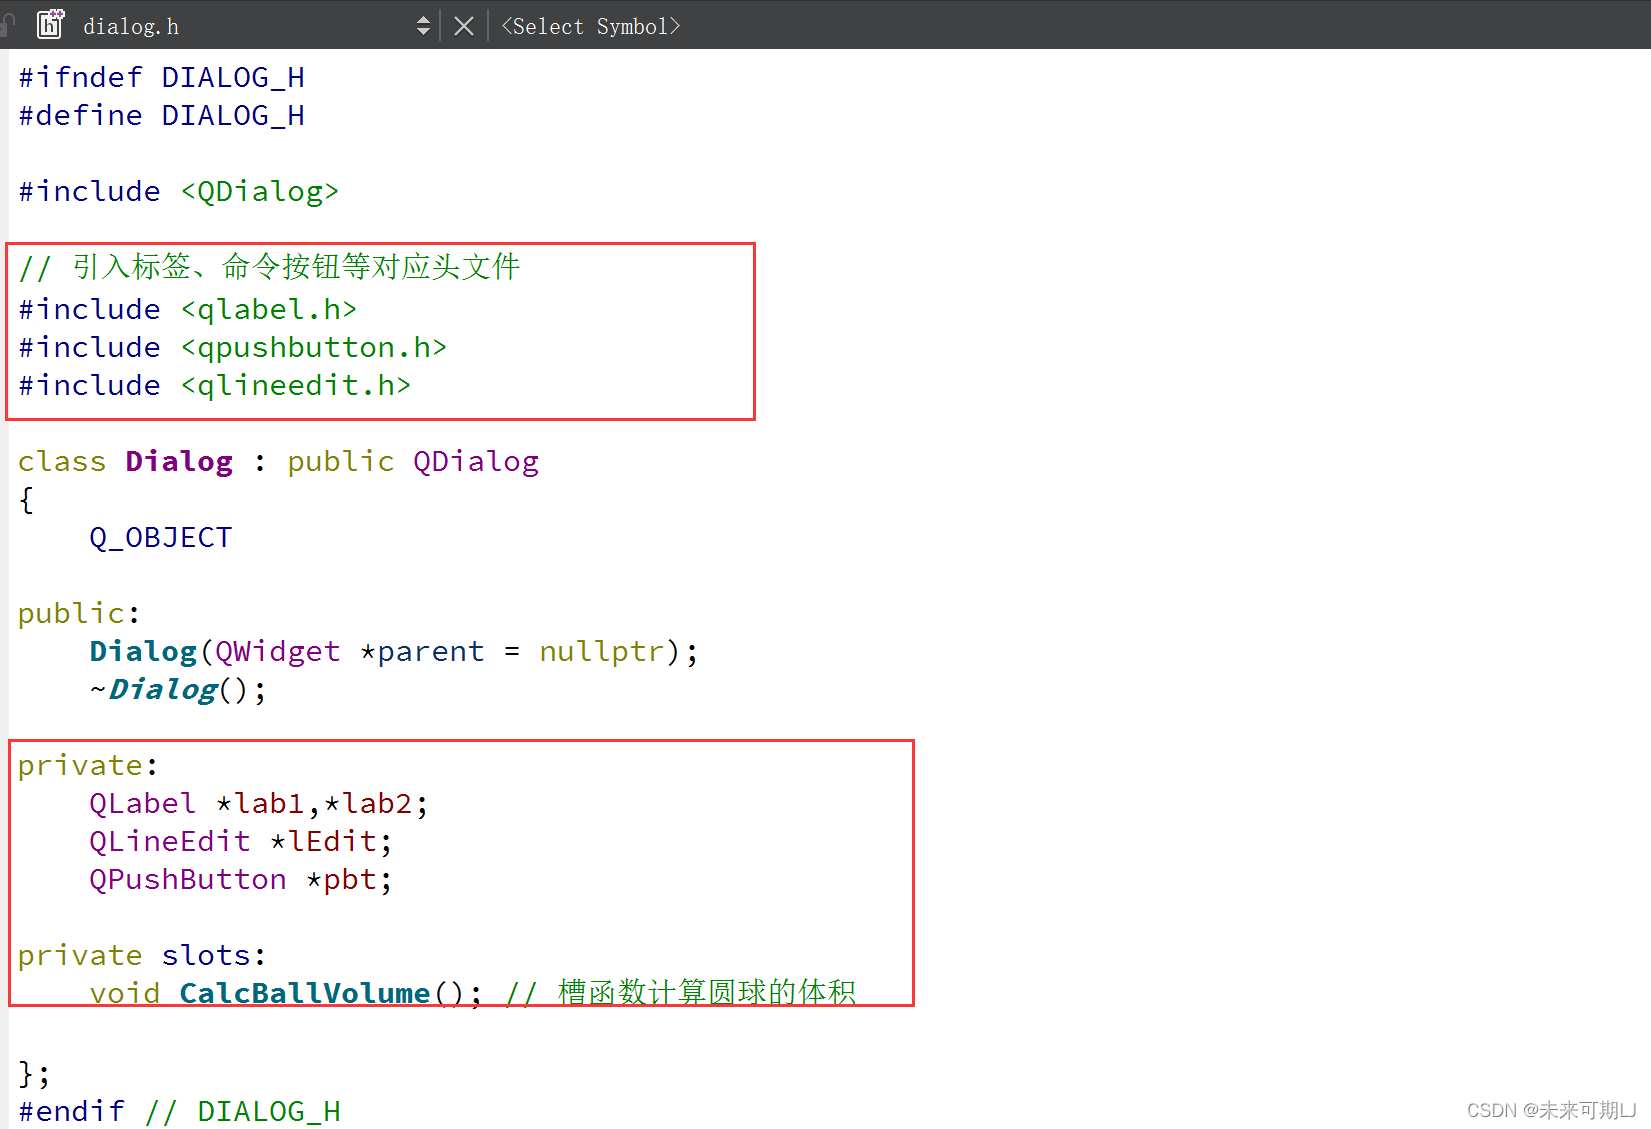Click the QPushButton type name
Viewport: 1651px width, 1129px height.
click(x=187, y=880)
